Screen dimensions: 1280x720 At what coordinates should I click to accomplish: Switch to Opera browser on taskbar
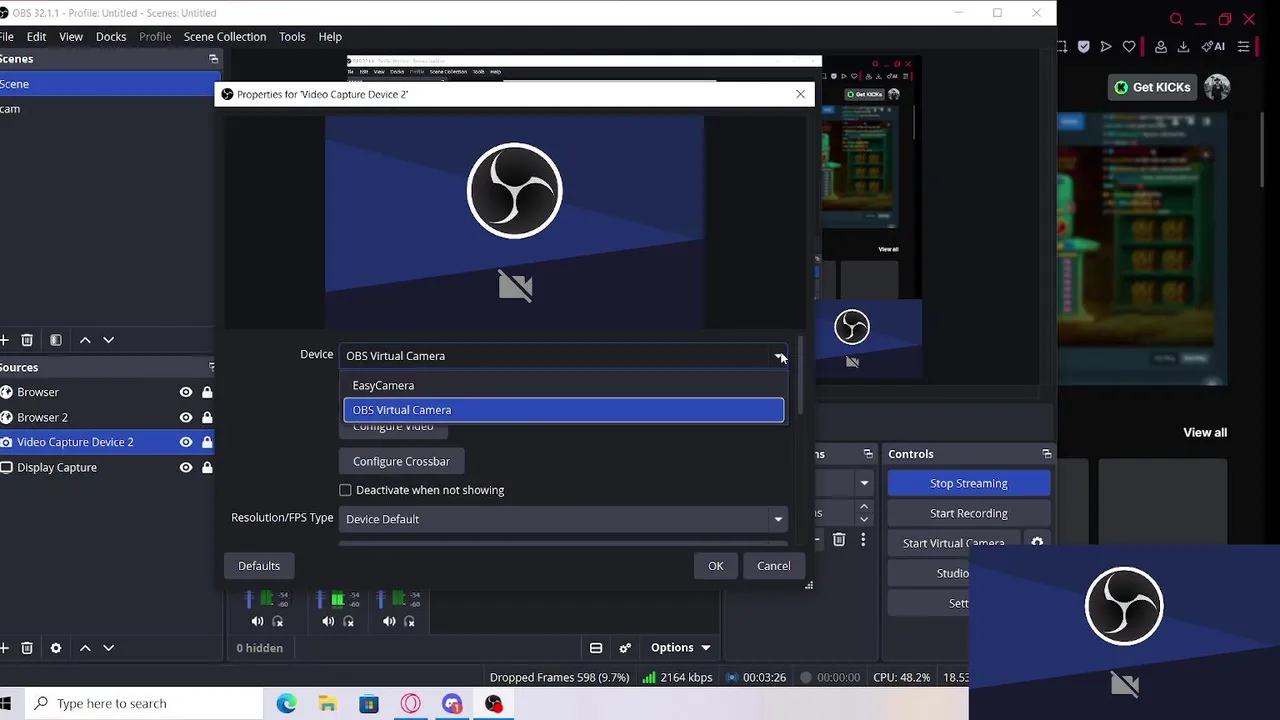pyautogui.click(x=411, y=704)
